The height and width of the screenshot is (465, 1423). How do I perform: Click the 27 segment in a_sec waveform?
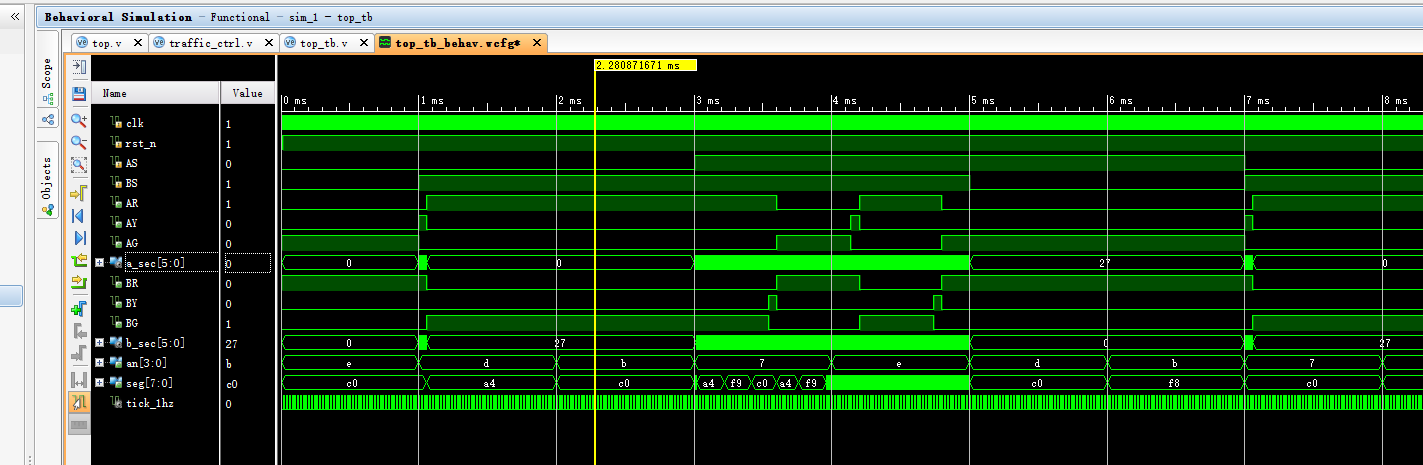click(x=1105, y=263)
